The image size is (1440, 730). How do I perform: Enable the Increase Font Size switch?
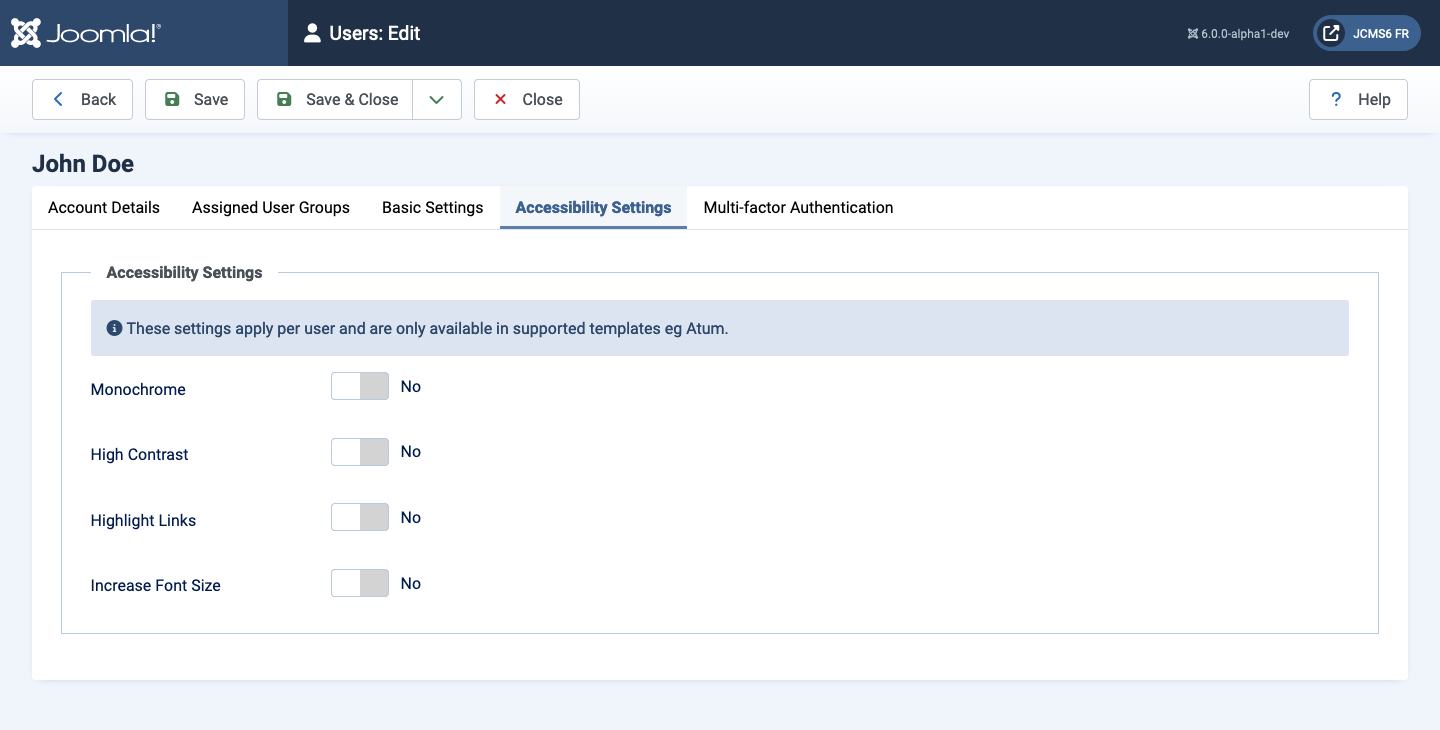coord(360,583)
